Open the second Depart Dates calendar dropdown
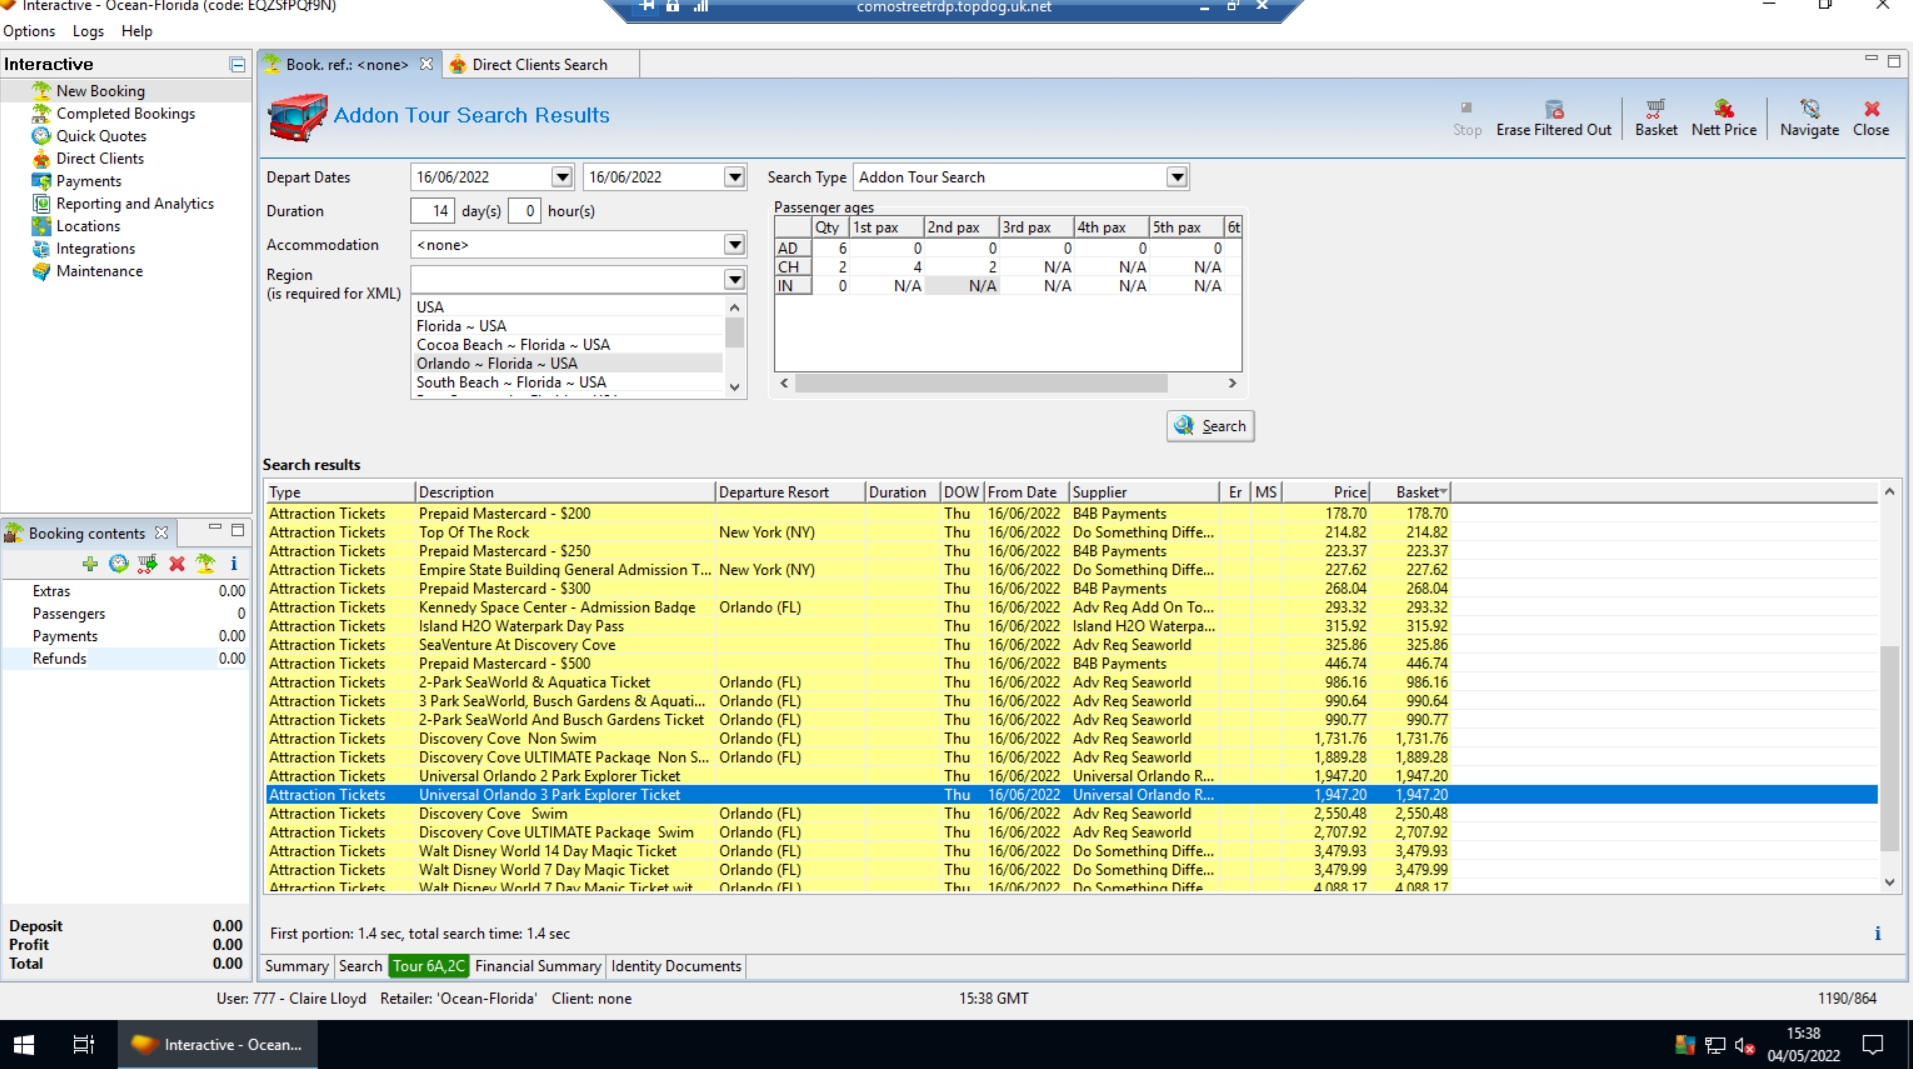The image size is (1913, 1069). [x=735, y=177]
